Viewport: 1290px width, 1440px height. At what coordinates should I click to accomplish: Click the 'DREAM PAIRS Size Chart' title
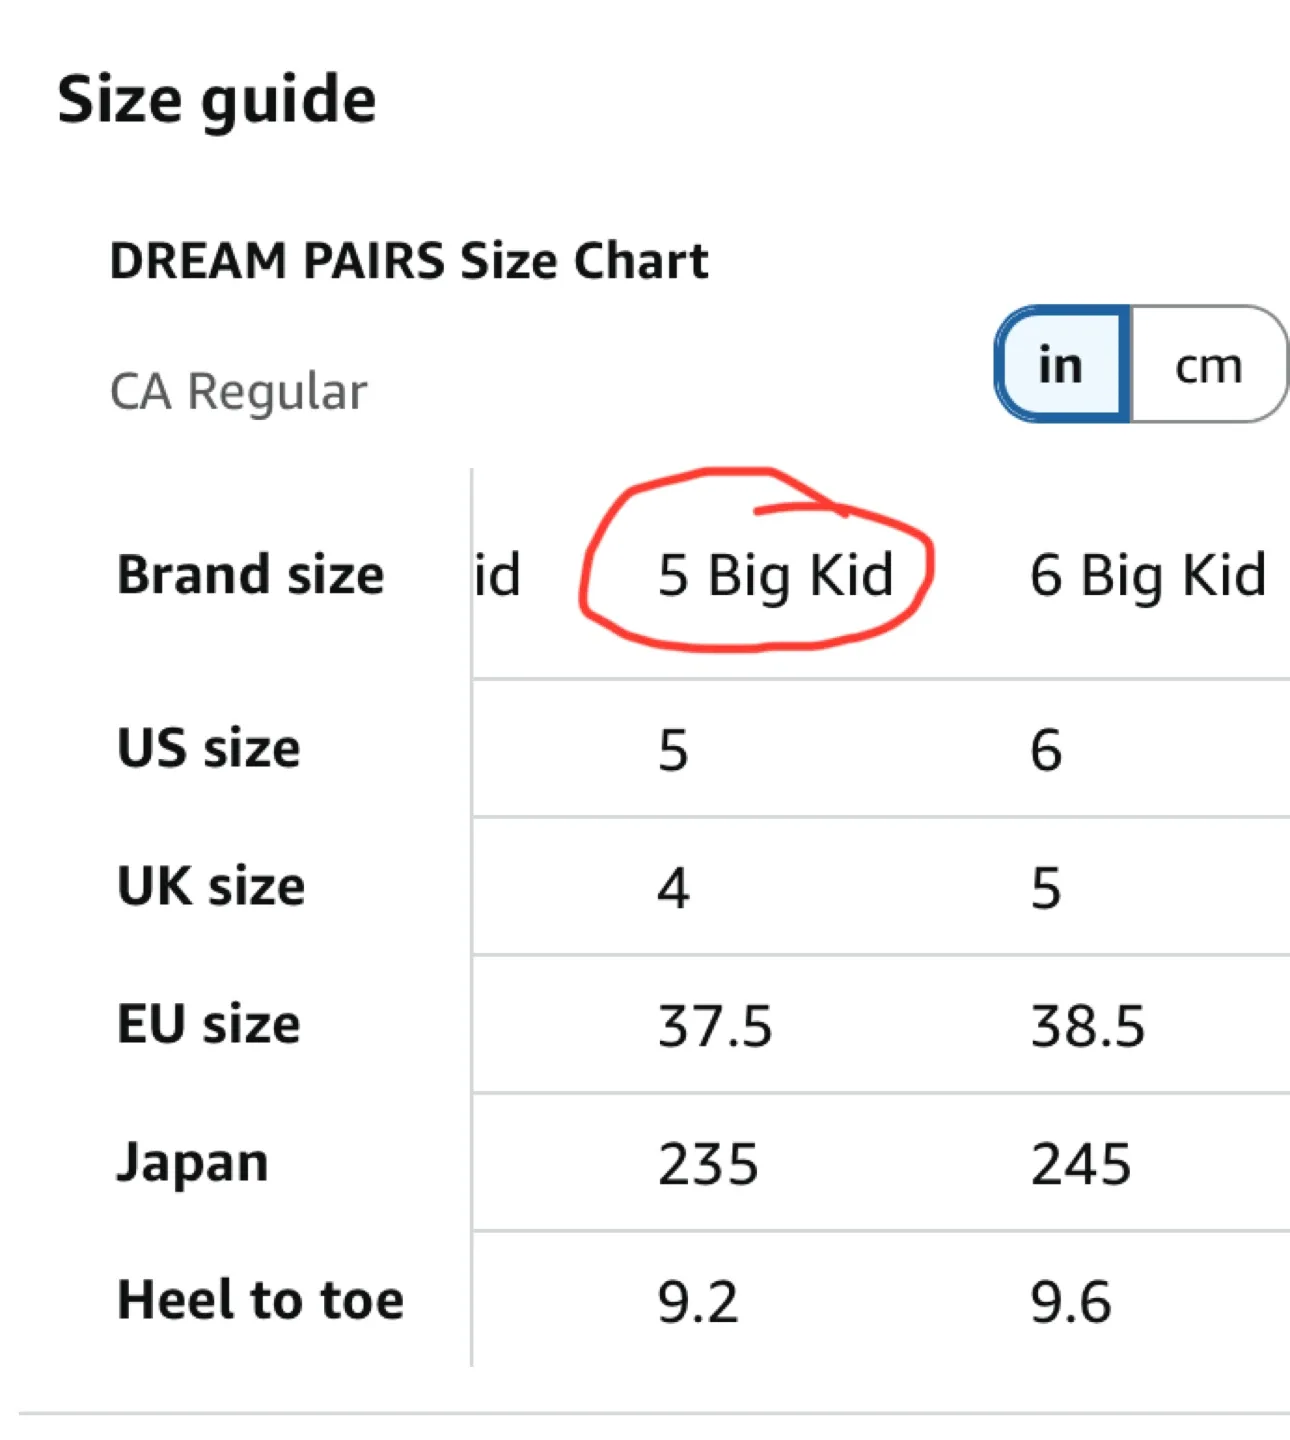pos(409,260)
